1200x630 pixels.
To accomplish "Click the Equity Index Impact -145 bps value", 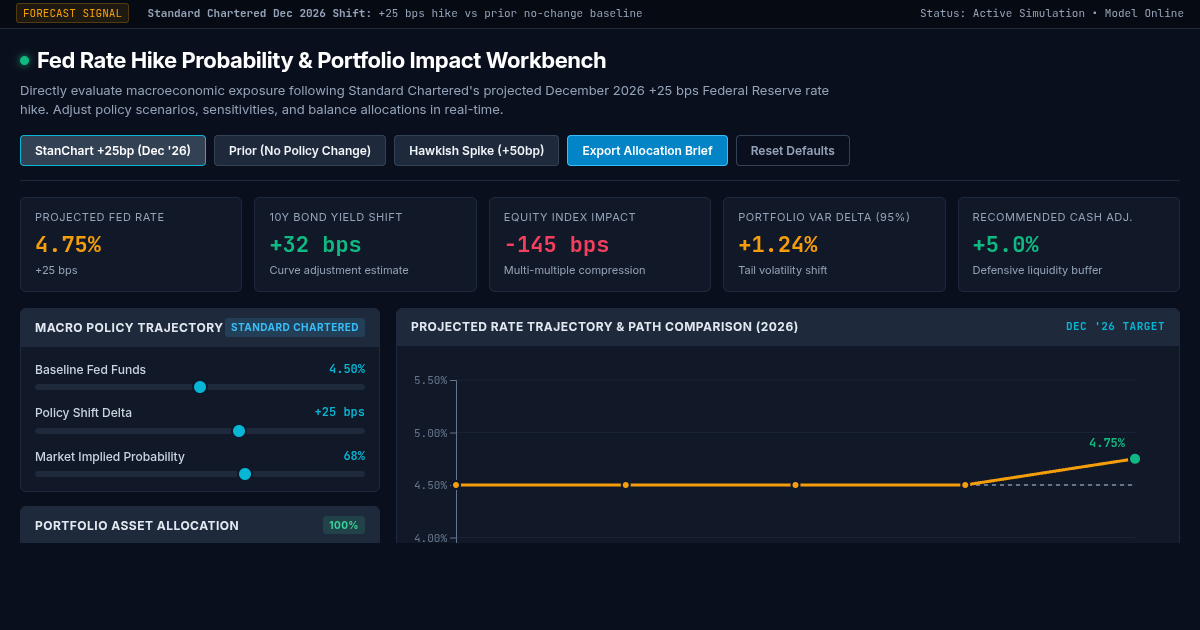I will coord(556,245).
